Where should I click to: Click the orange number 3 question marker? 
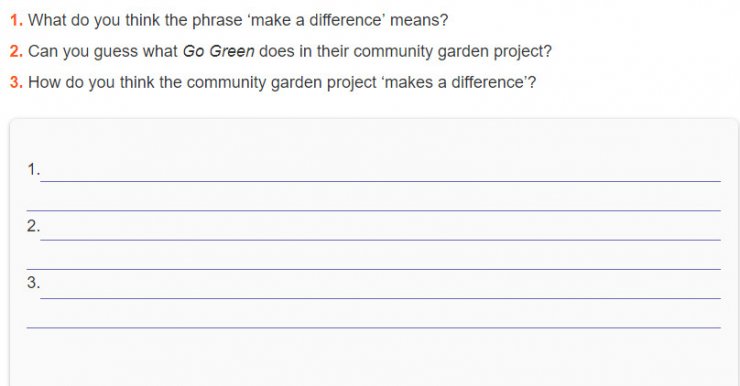[16, 82]
